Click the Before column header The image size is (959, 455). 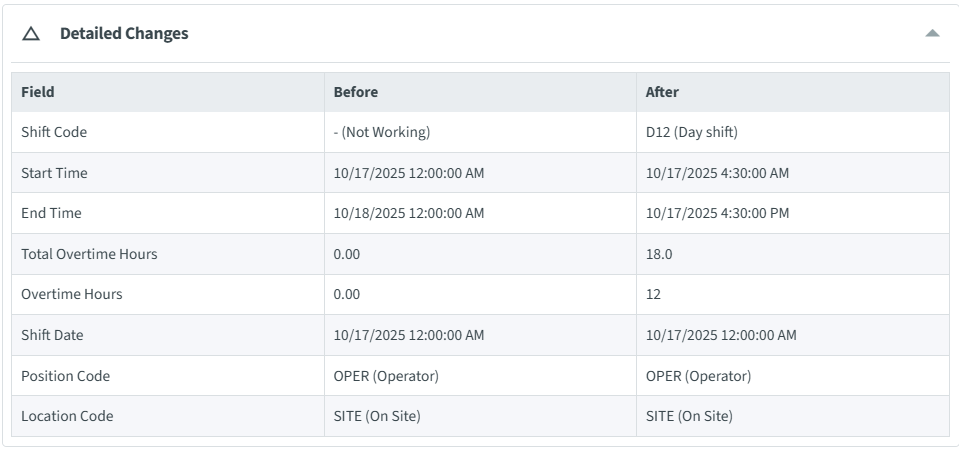coord(356,92)
